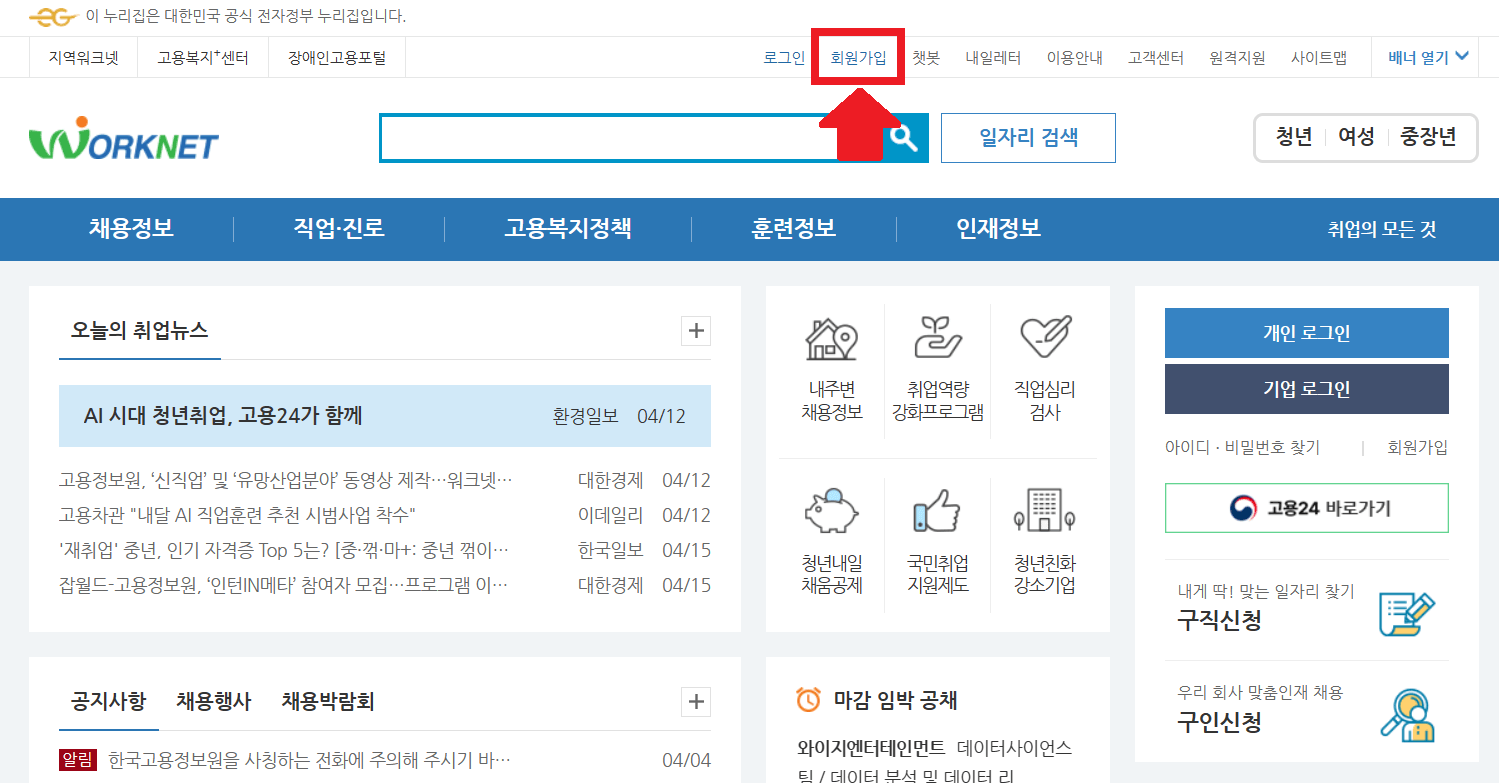Screen dimensions: 1499x783
Task: Expand notices list using plus button
Action: click(695, 702)
